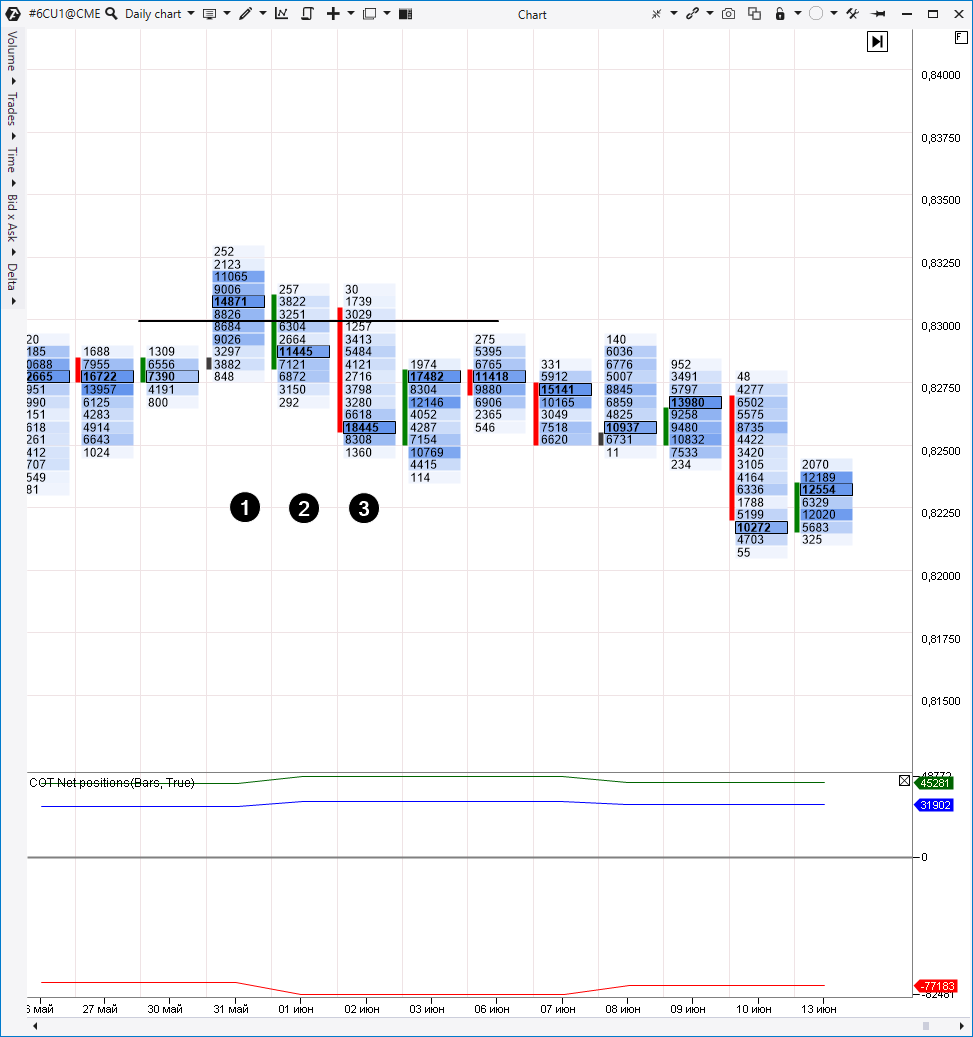The height and width of the screenshot is (1037, 973).
Task: Open chart settings tools icon
Action: [x=852, y=14]
